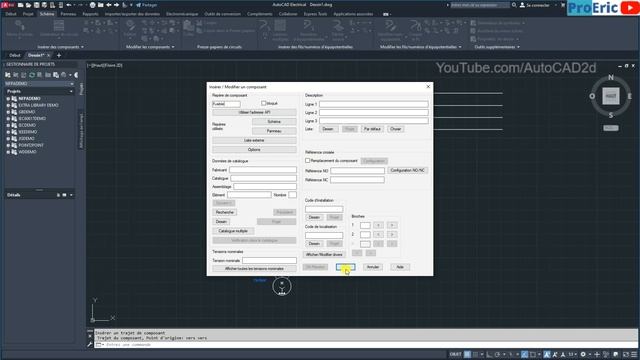Toggle snap mode icon in status bar
The width and height of the screenshot is (640, 360).
476,354
